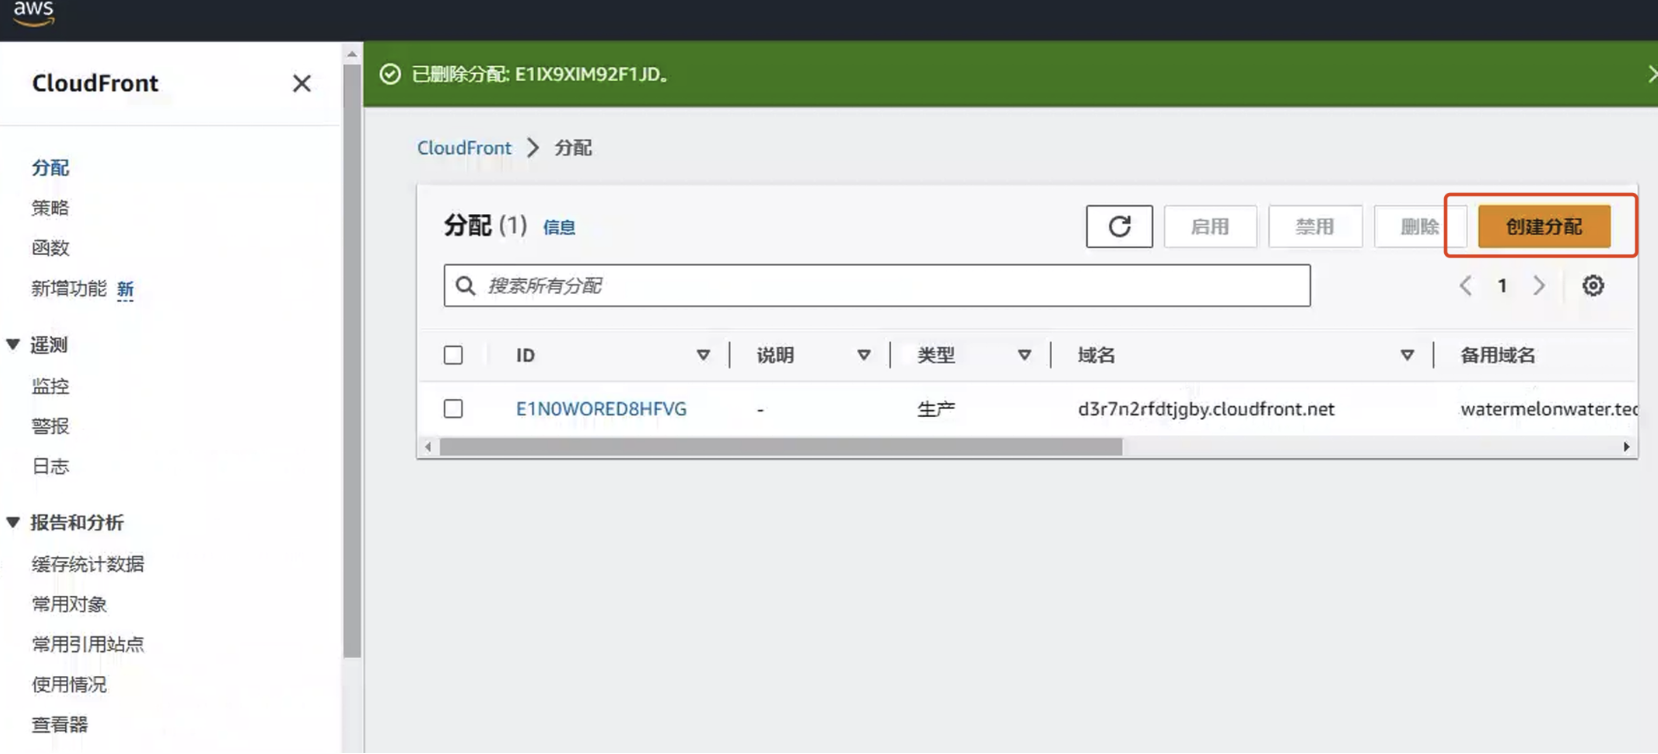Focus the 搜索所有分配 search field
1658x754 pixels.
tap(877, 286)
